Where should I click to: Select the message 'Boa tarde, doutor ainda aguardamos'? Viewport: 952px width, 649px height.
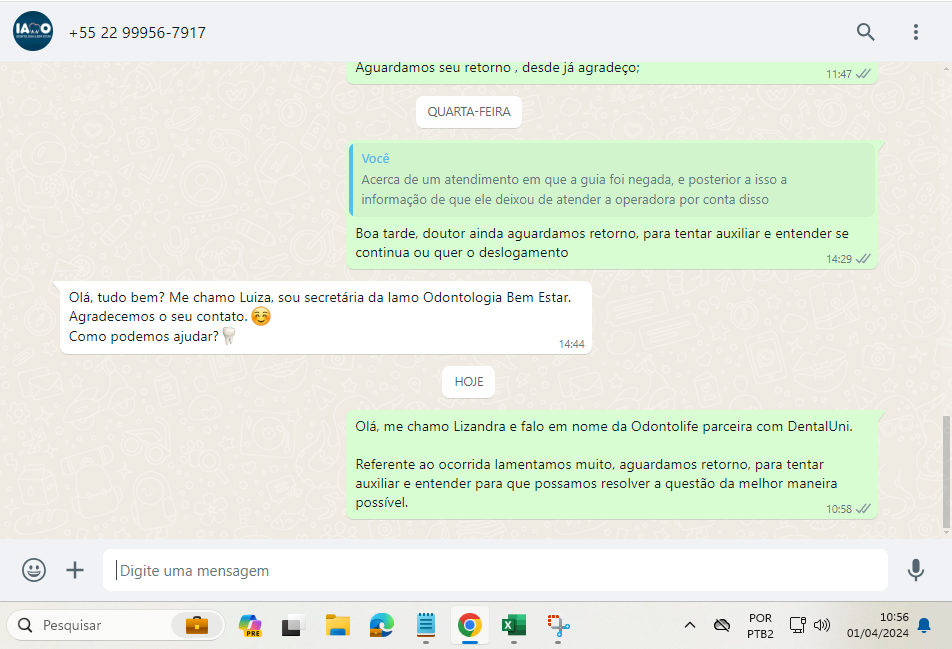pos(612,206)
